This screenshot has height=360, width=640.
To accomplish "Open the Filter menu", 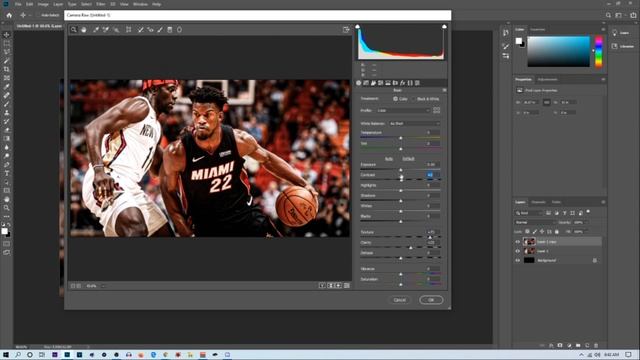I will 101,4.
